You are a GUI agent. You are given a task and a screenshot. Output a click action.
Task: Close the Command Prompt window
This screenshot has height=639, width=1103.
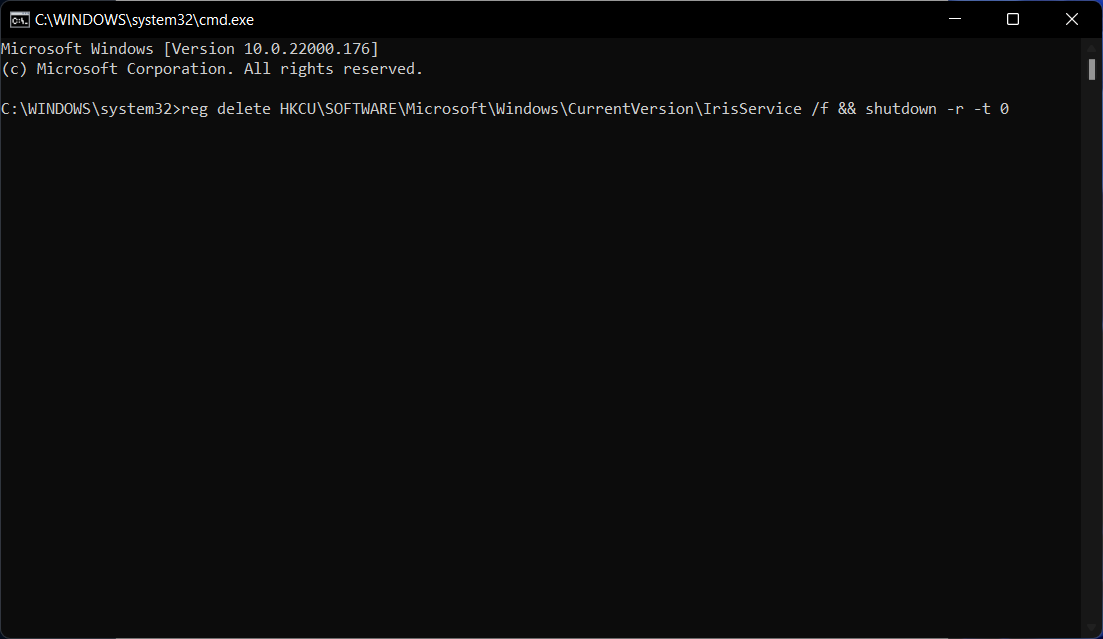click(1071, 19)
